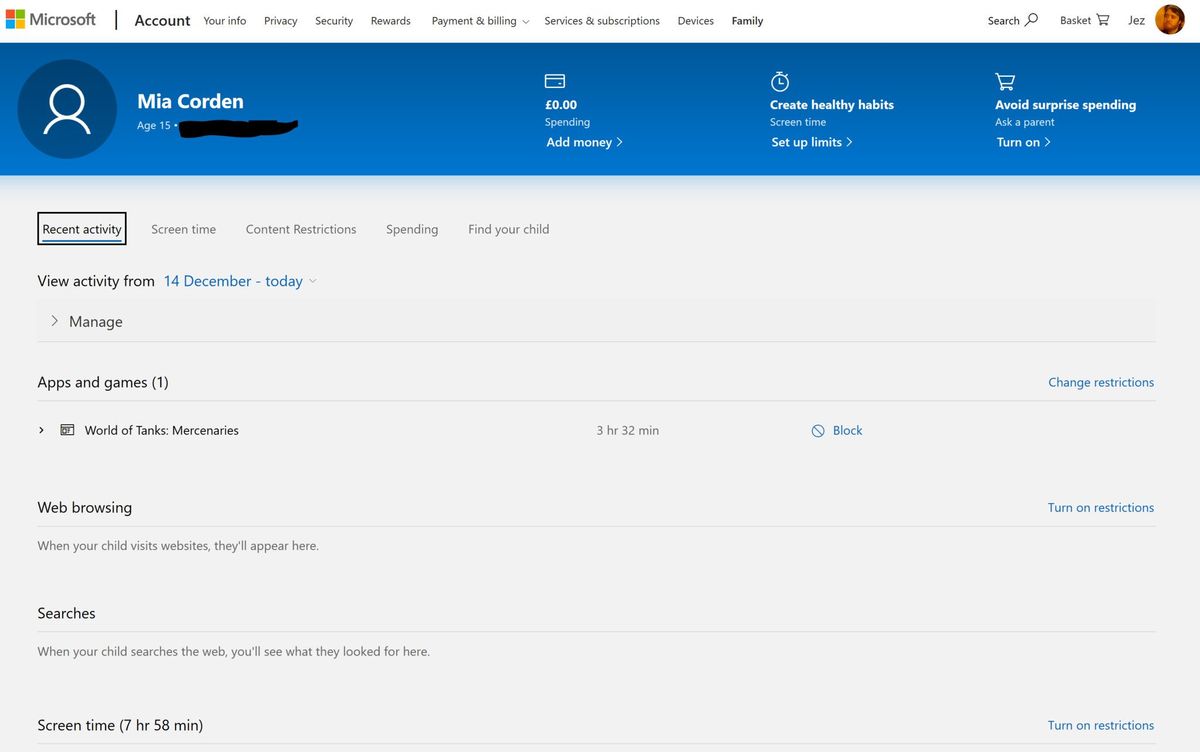Open the Basket
This screenshot has width=1200, height=752.
coord(1083,19)
